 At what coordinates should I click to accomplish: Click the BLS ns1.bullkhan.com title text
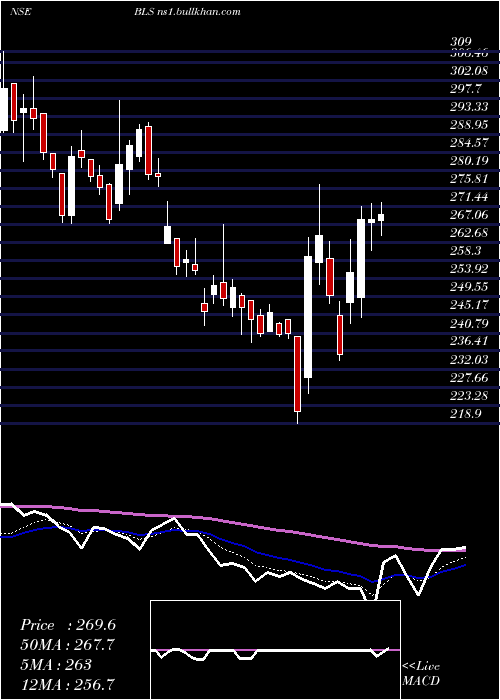pos(187,12)
